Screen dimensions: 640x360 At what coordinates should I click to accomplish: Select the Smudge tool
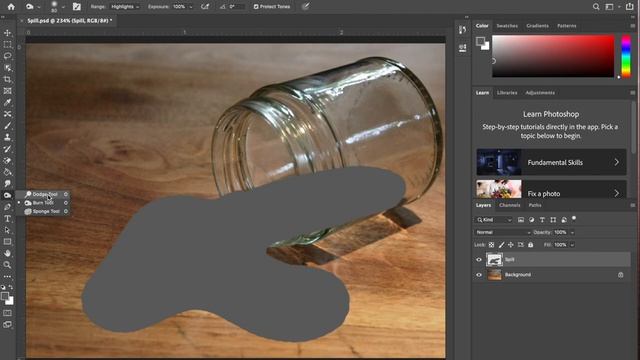pyautogui.click(x=7, y=184)
